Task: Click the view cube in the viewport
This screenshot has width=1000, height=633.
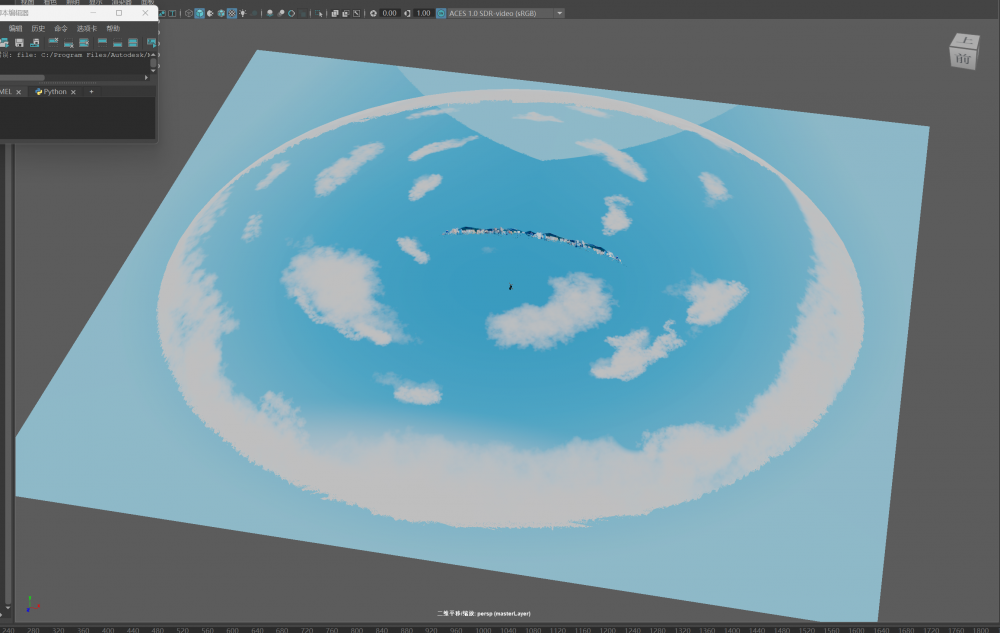Action: click(x=964, y=53)
